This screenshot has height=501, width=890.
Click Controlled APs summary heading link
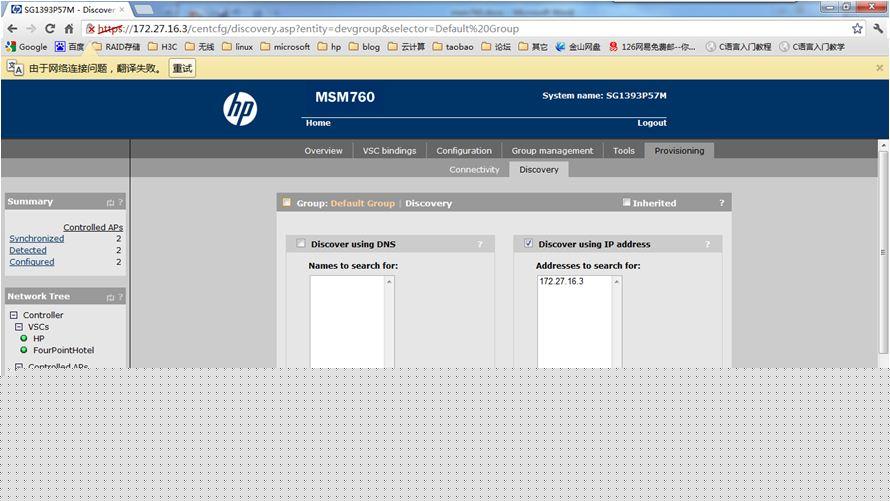point(93,227)
